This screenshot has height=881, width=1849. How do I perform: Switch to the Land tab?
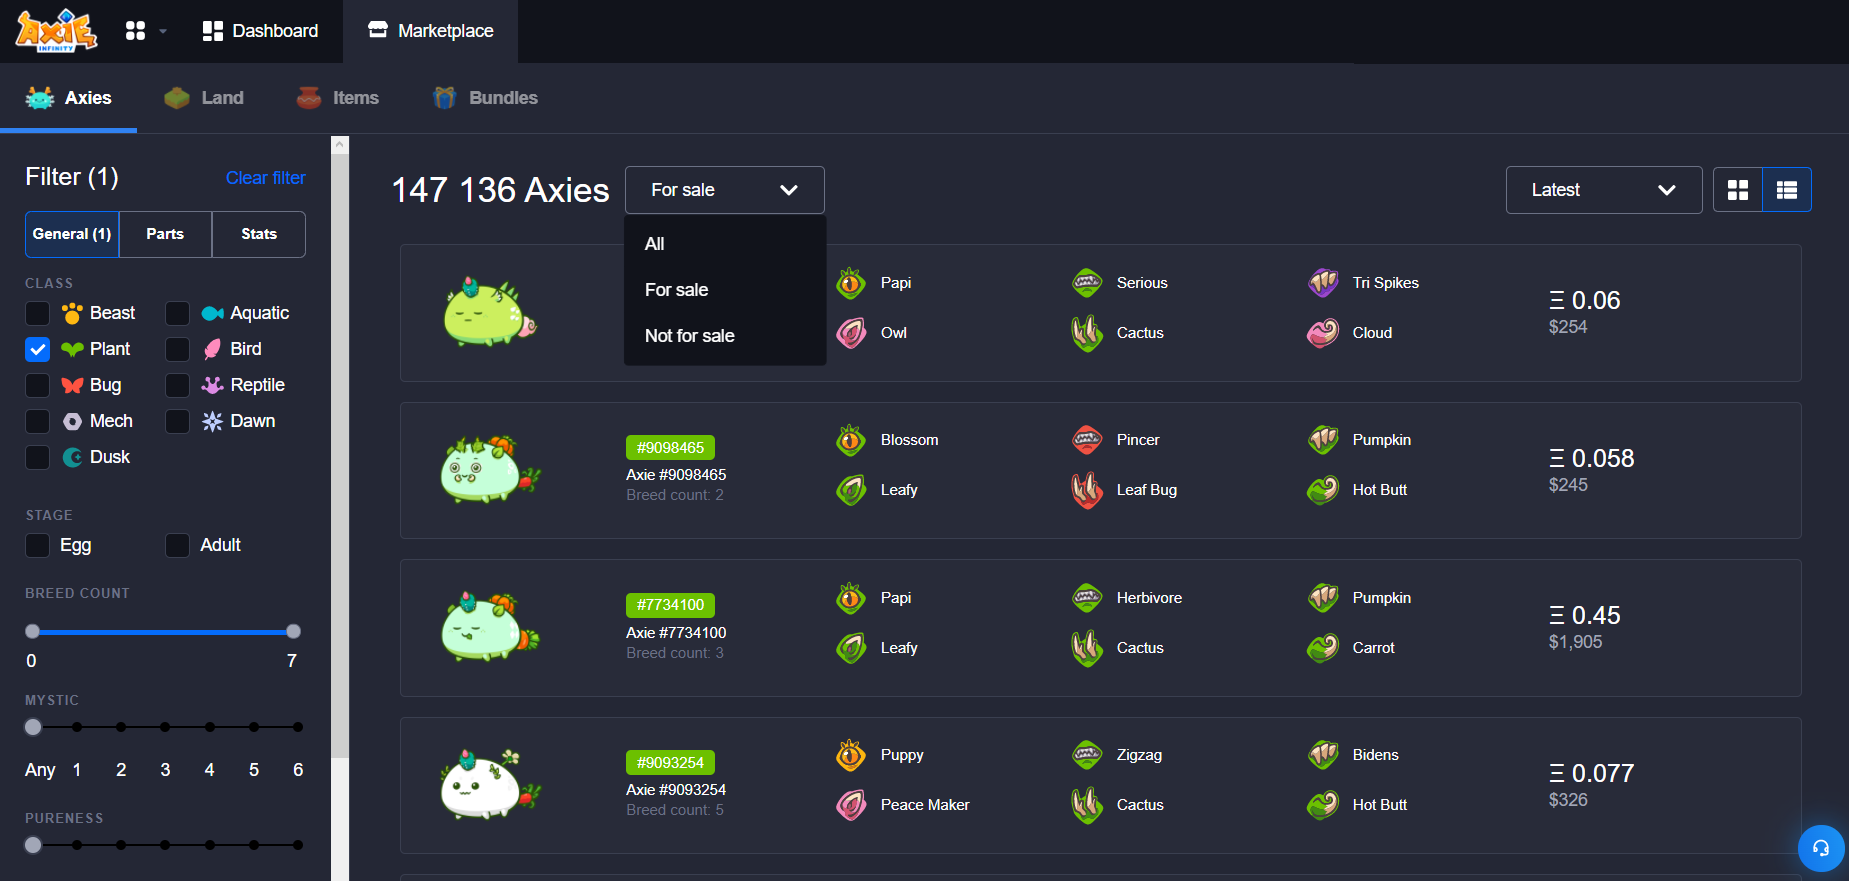(x=204, y=98)
